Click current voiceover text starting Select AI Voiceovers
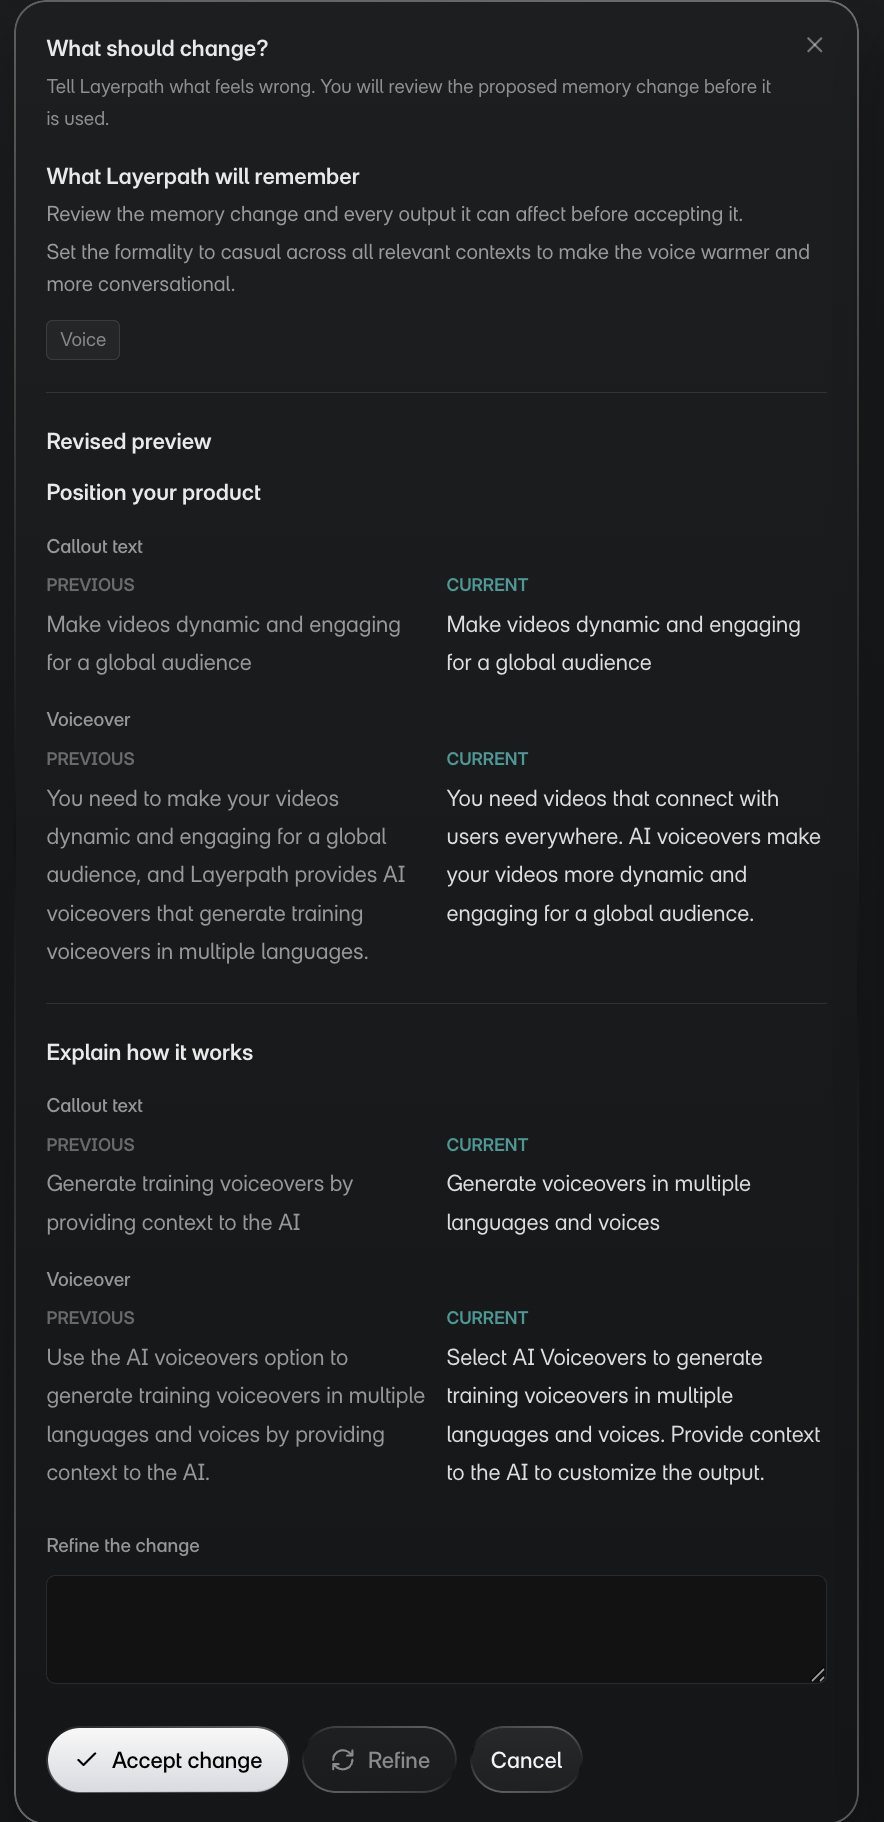 coord(633,1415)
